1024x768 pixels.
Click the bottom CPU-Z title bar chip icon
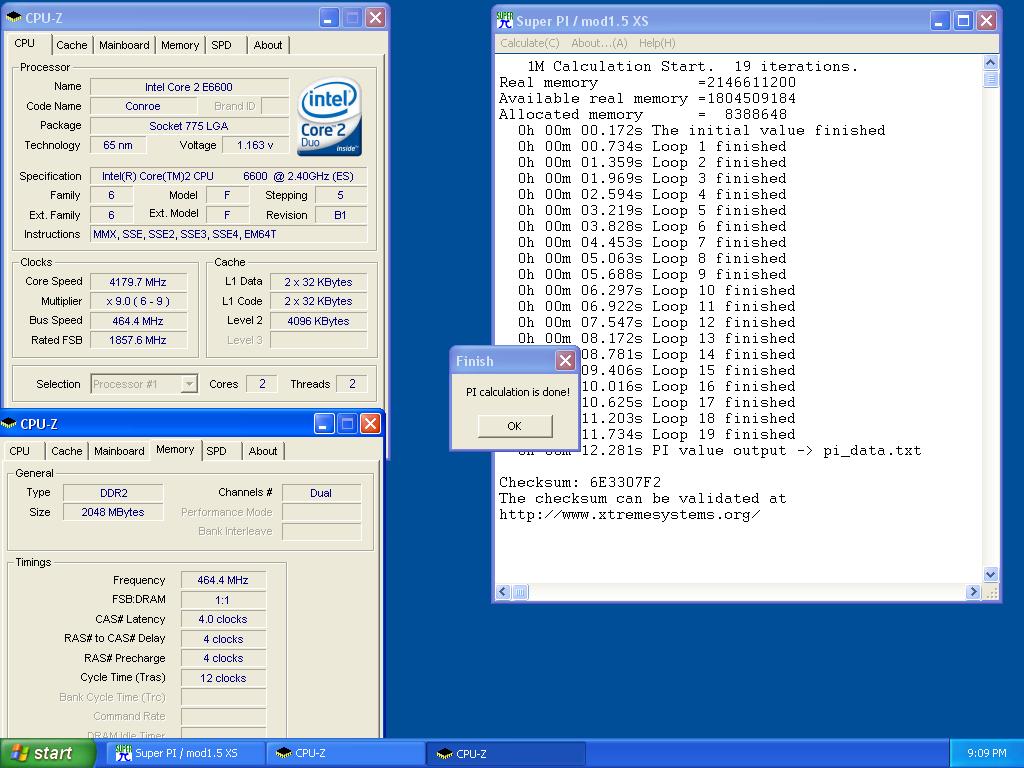pyautogui.click(x=8, y=424)
